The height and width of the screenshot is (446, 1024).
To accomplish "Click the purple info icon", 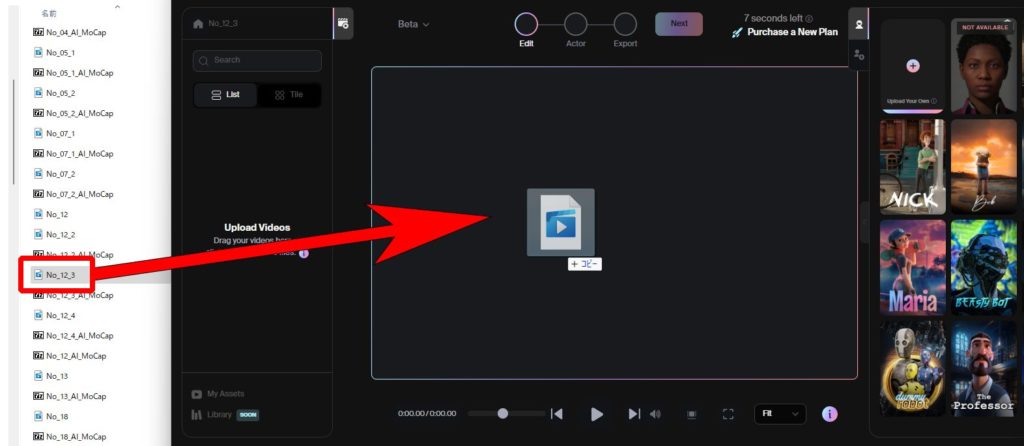I will coord(830,414).
